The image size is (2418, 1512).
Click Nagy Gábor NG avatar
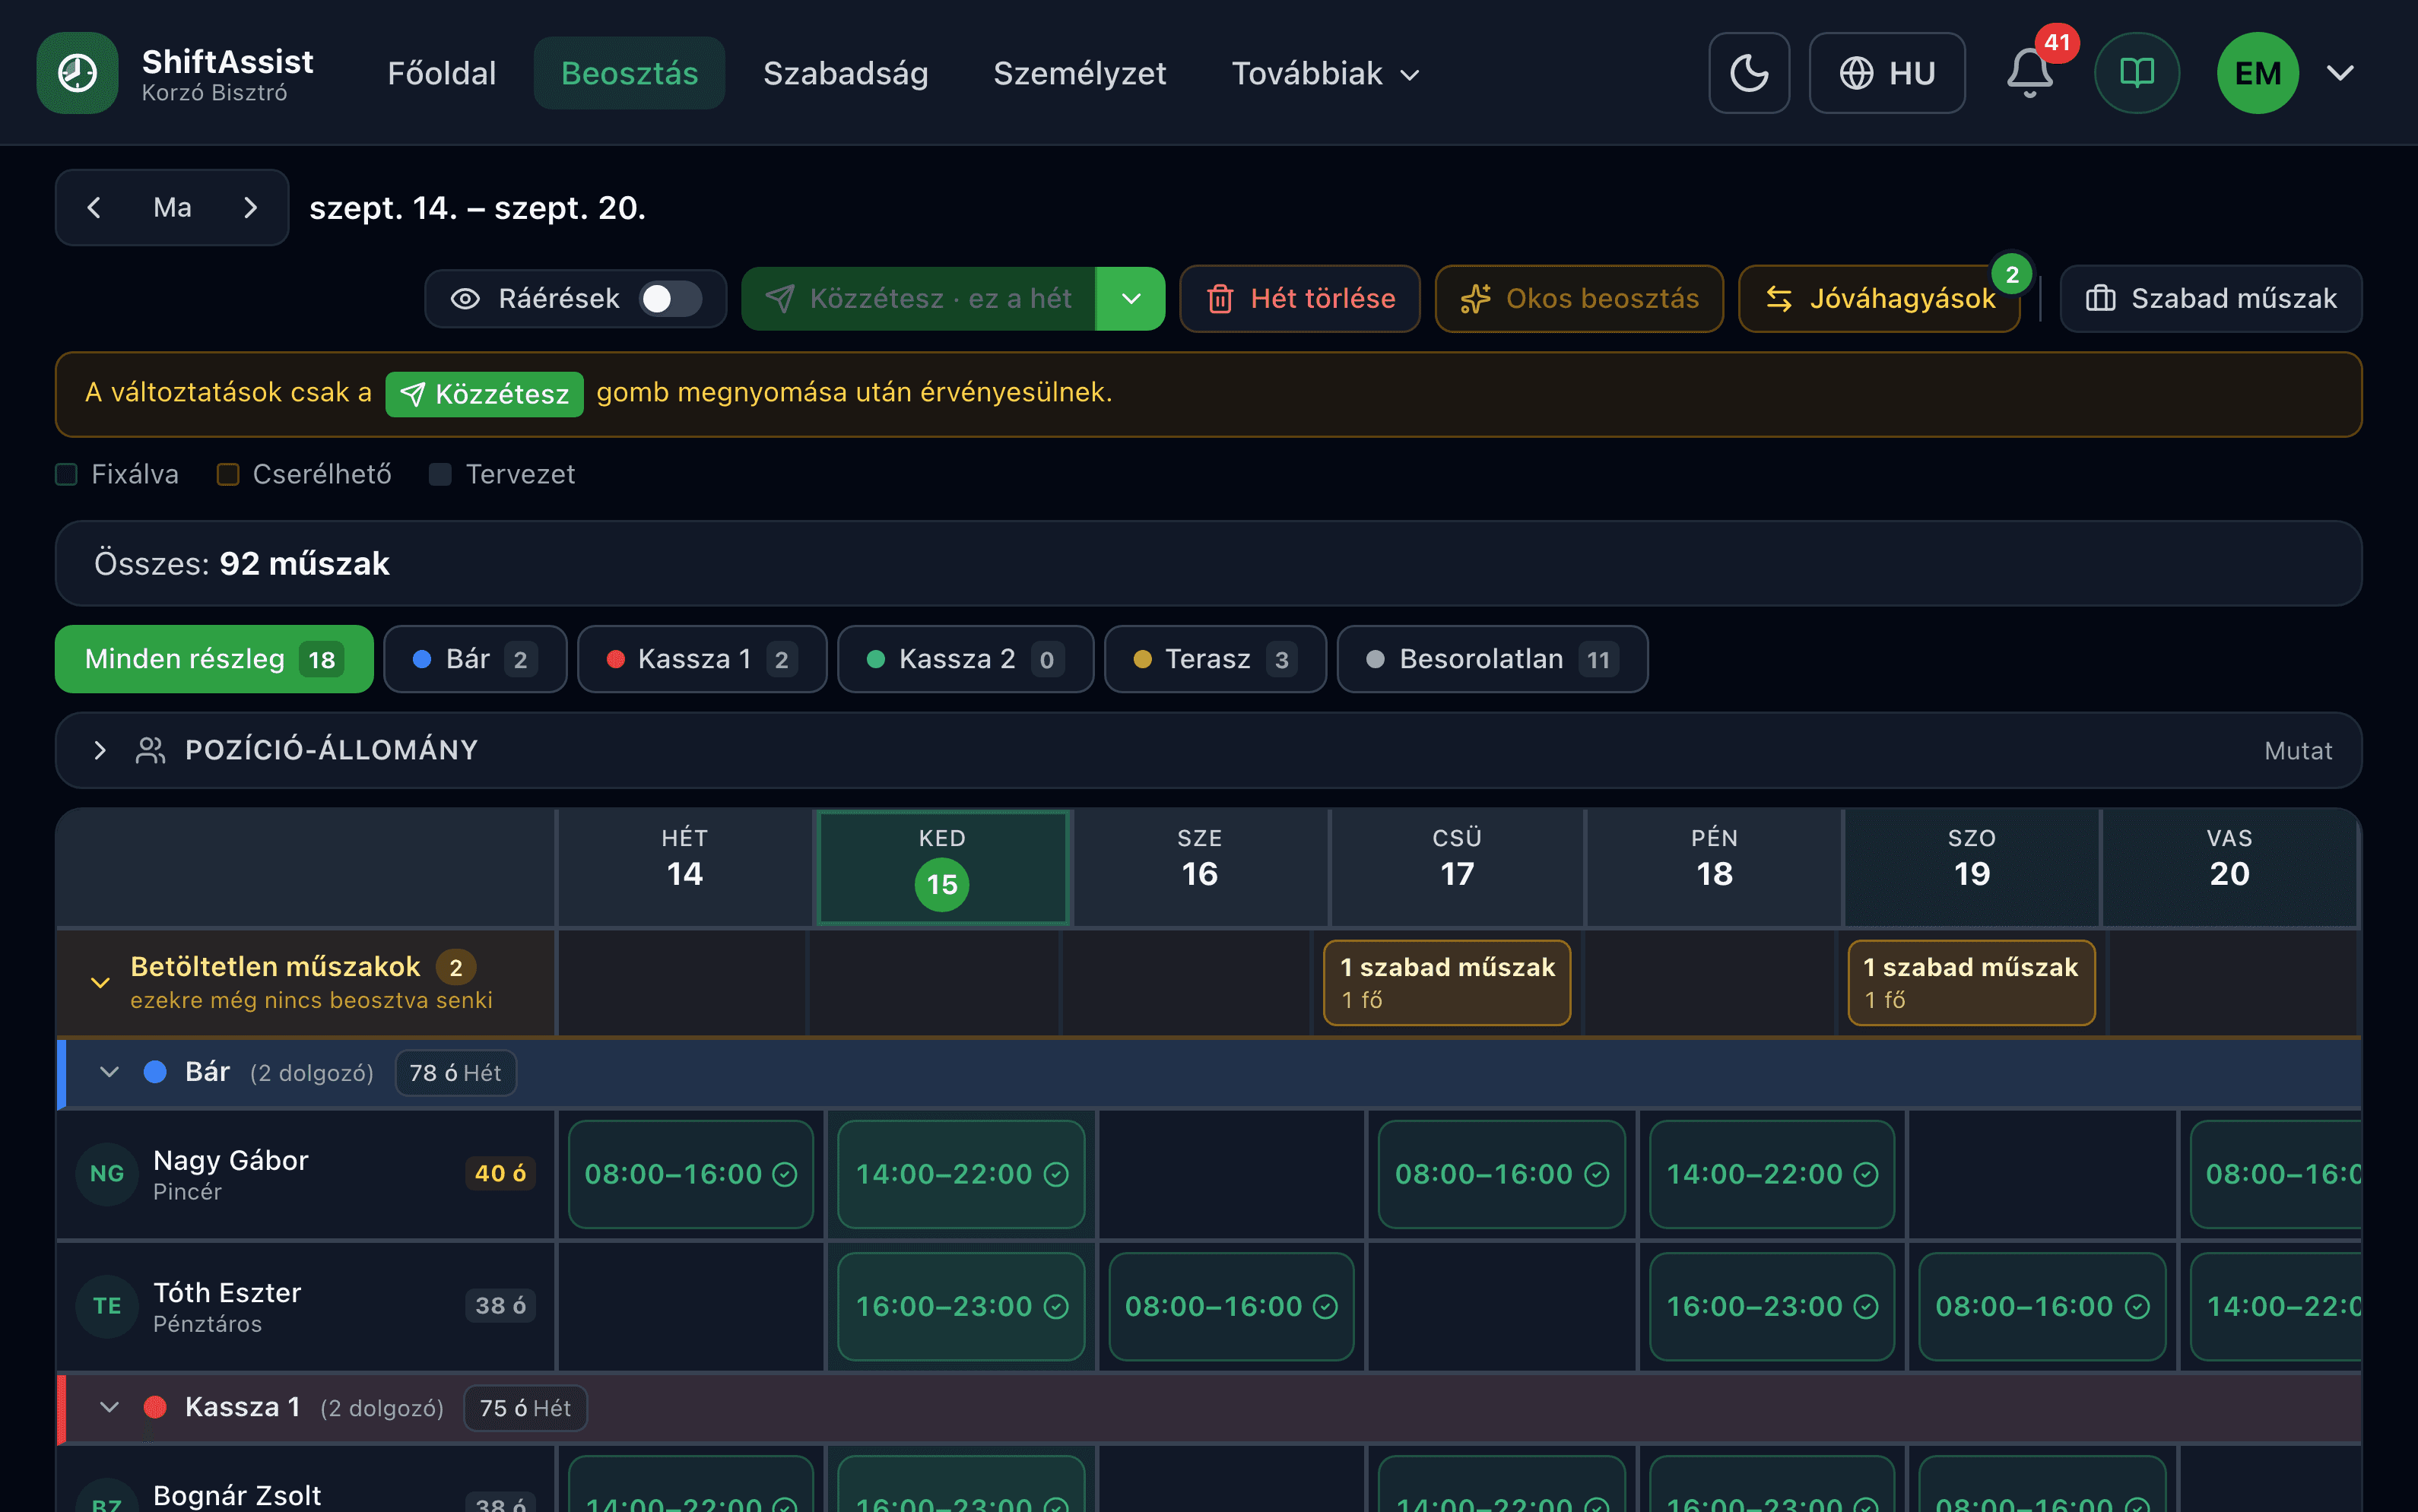107,1174
